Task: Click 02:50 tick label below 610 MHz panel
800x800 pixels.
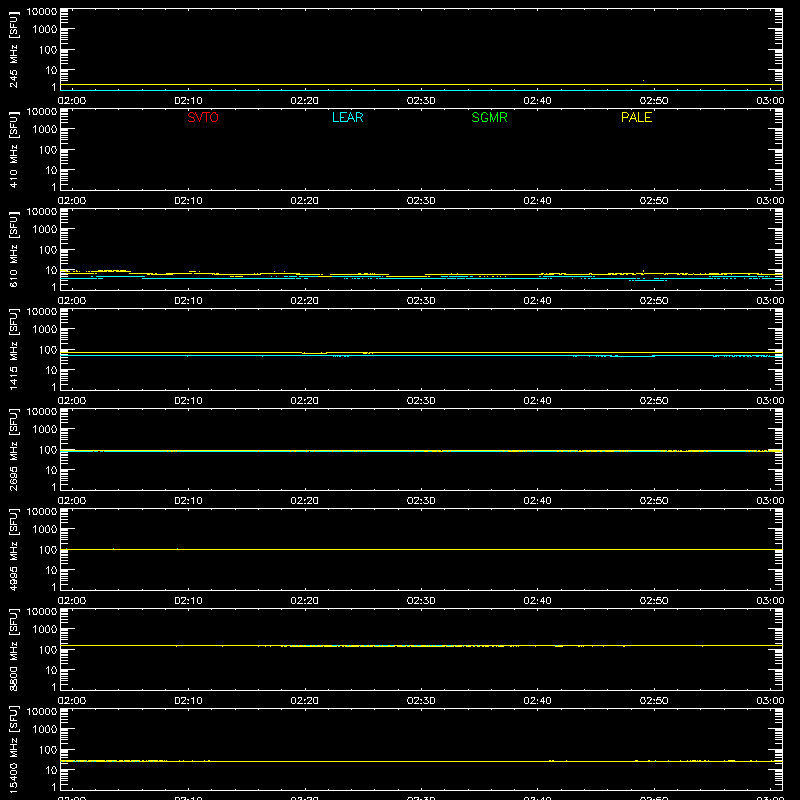Action: [654, 301]
